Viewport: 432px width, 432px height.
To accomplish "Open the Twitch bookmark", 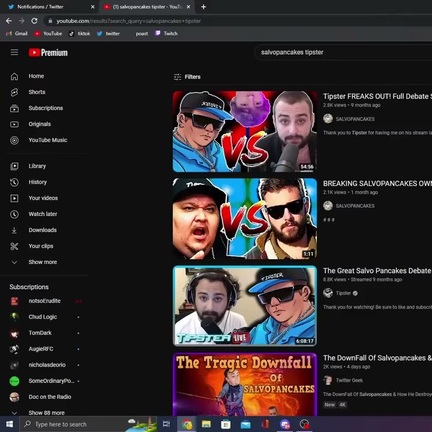I will coord(166,33).
